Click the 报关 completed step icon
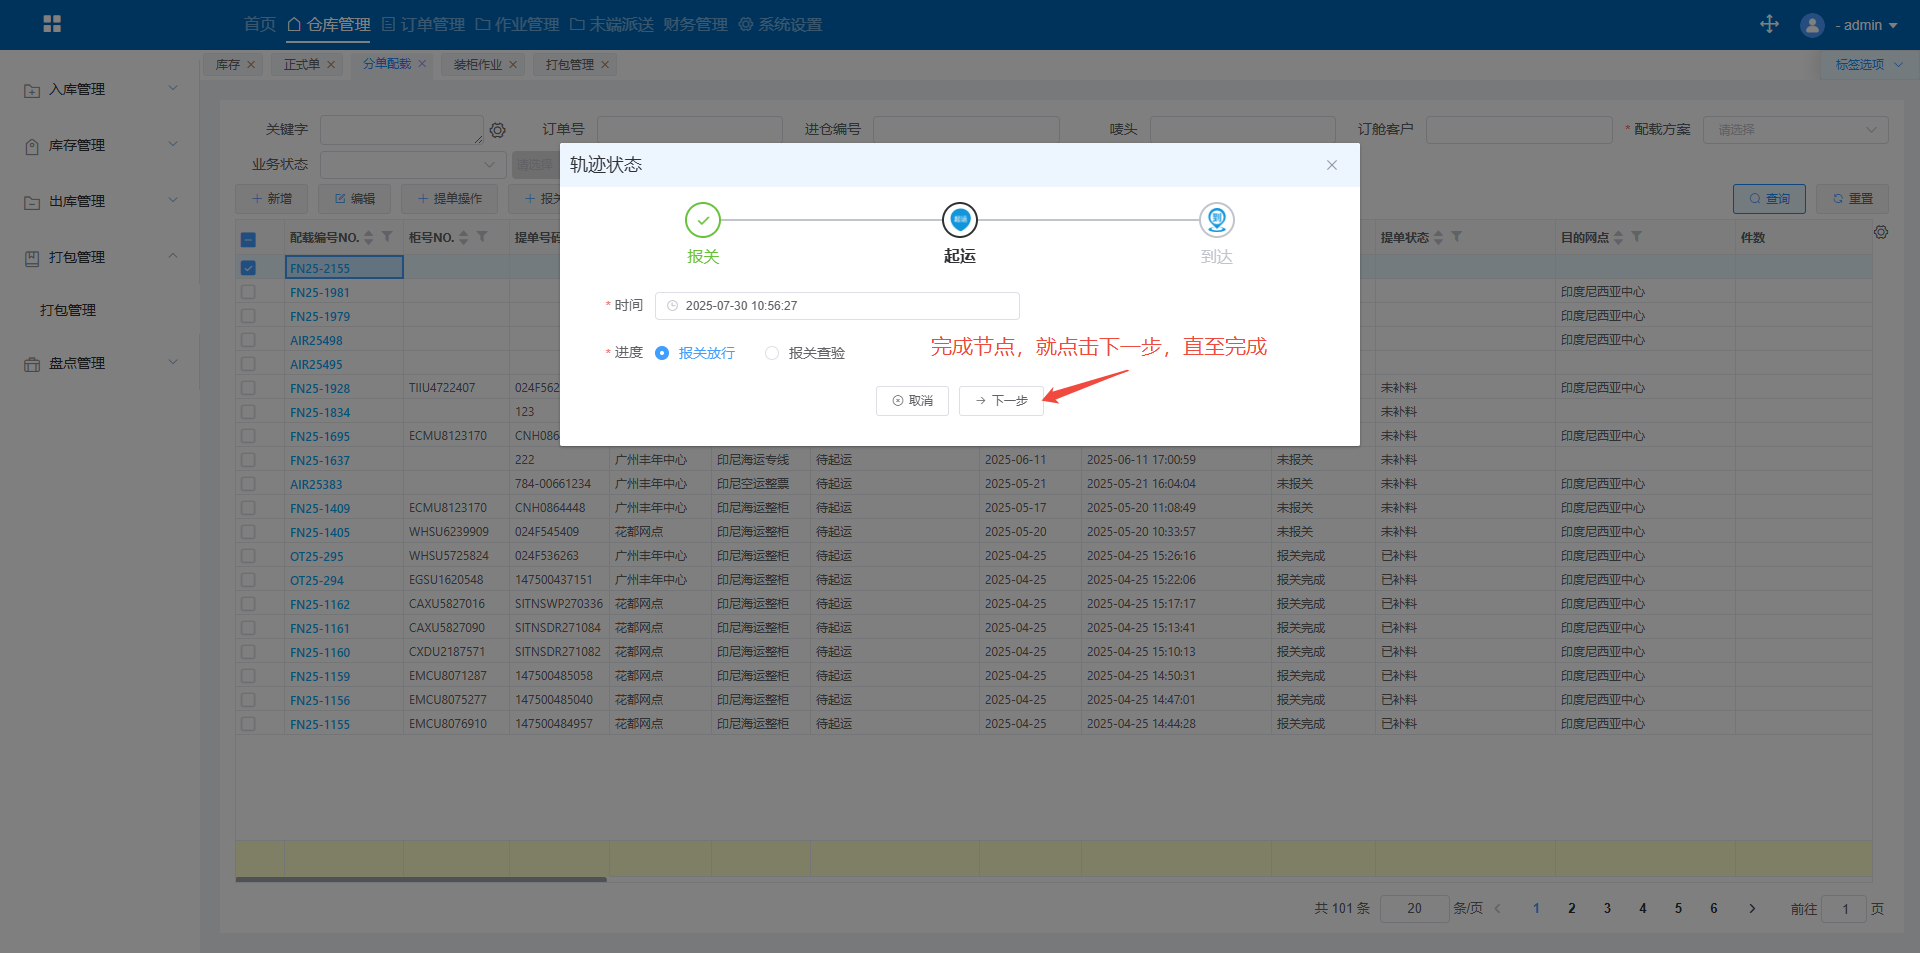The image size is (1920, 953). pyautogui.click(x=702, y=220)
